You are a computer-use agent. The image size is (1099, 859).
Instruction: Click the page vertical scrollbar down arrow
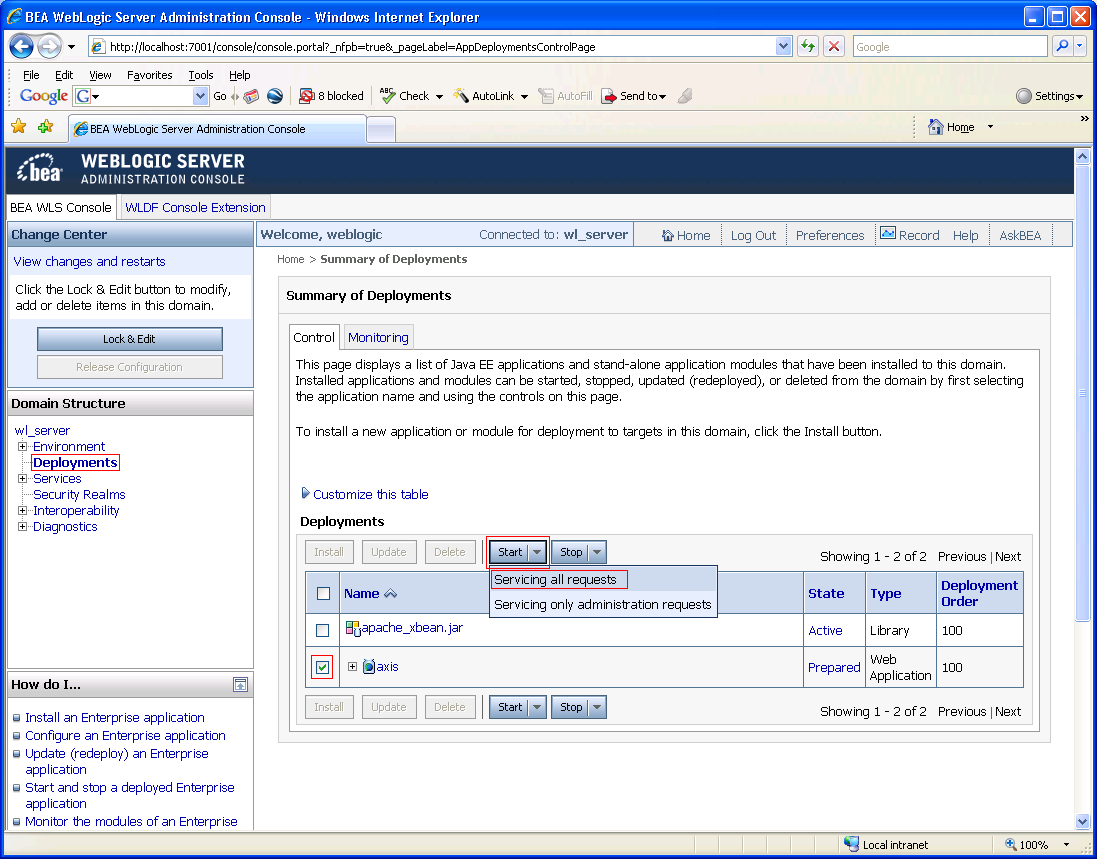(x=1082, y=821)
